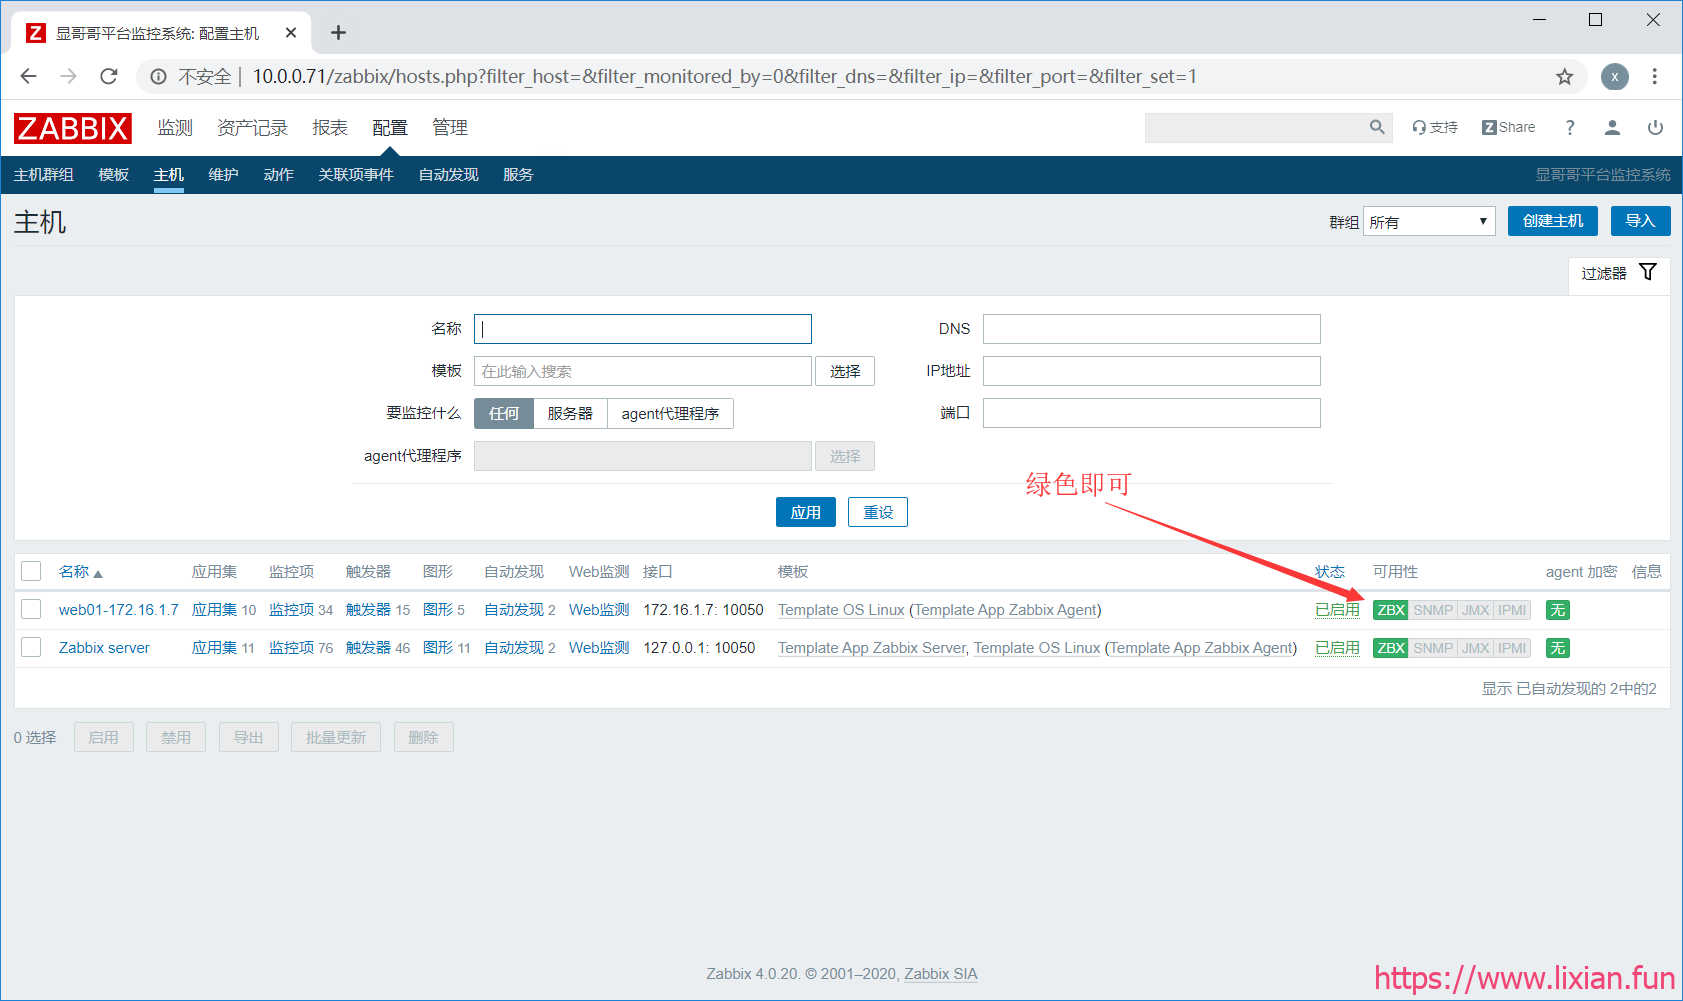
Task: Close the Zabbix browser tab
Action: click(291, 33)
